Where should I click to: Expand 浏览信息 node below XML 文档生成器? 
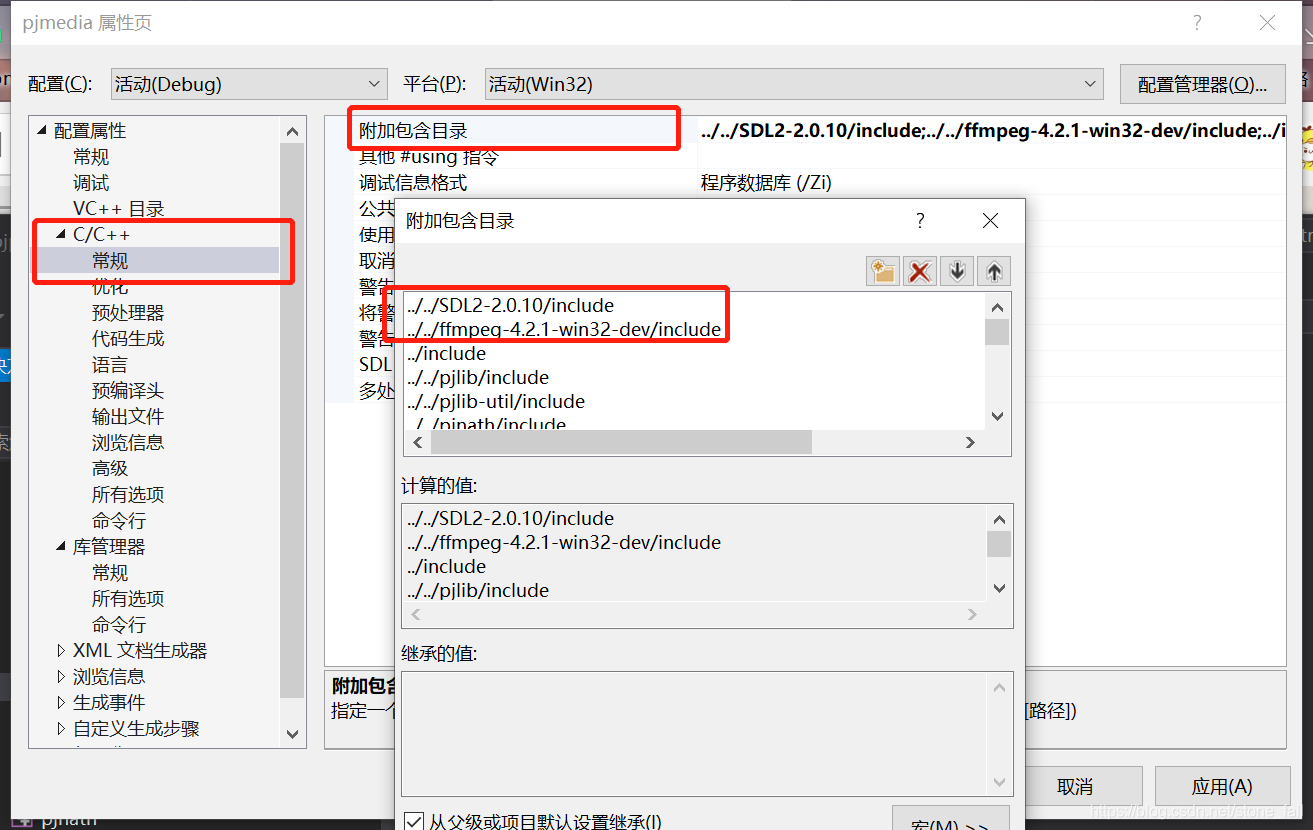tap(61, 677)
